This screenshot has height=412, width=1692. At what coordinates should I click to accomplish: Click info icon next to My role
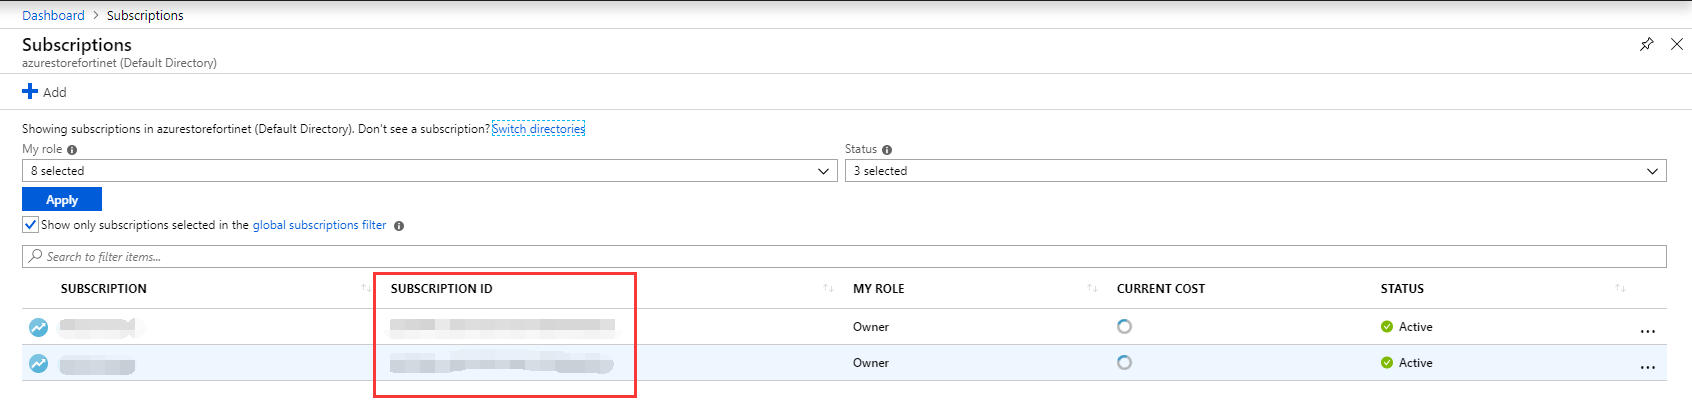coord(72,150)
